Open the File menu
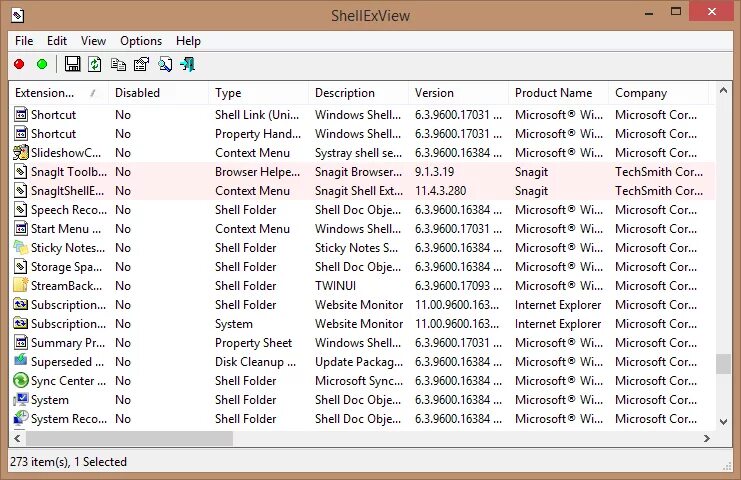Image resolution: width=741 pixels, height=480 pixels. pyautogui.click(x=24, y=41)
